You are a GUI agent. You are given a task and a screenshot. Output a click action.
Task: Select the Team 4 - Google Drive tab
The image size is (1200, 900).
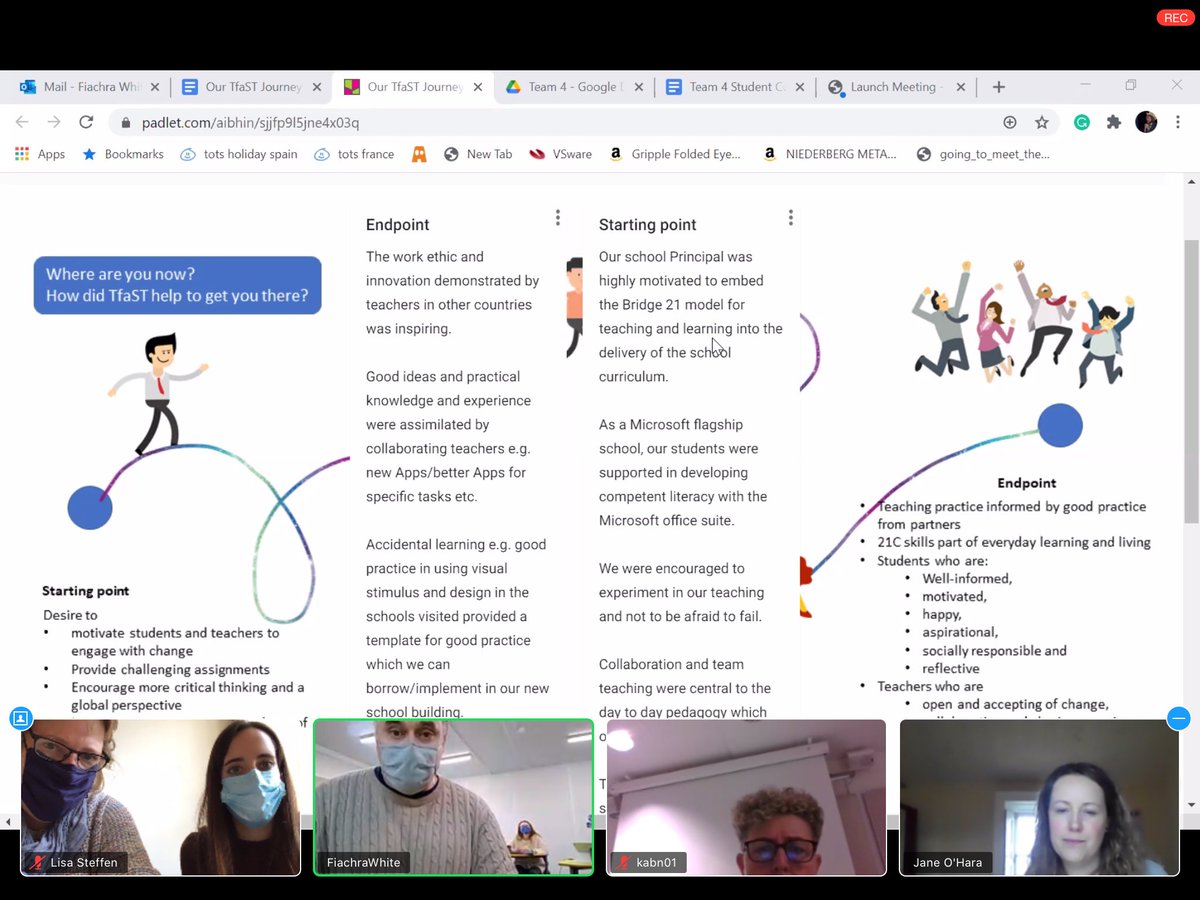pos(575,87)
